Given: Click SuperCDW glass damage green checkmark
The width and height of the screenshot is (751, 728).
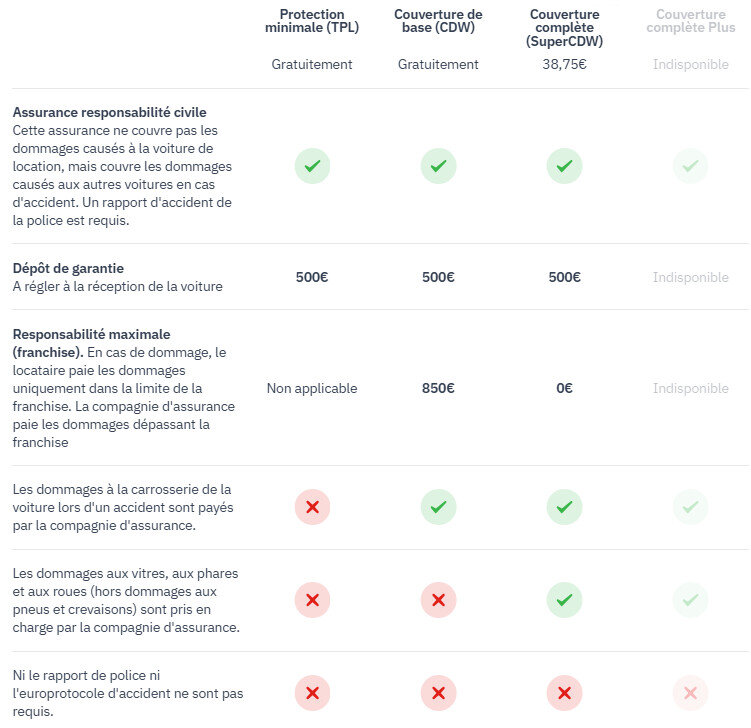Looking at the screenshot, I should click(x=564, y=600).
